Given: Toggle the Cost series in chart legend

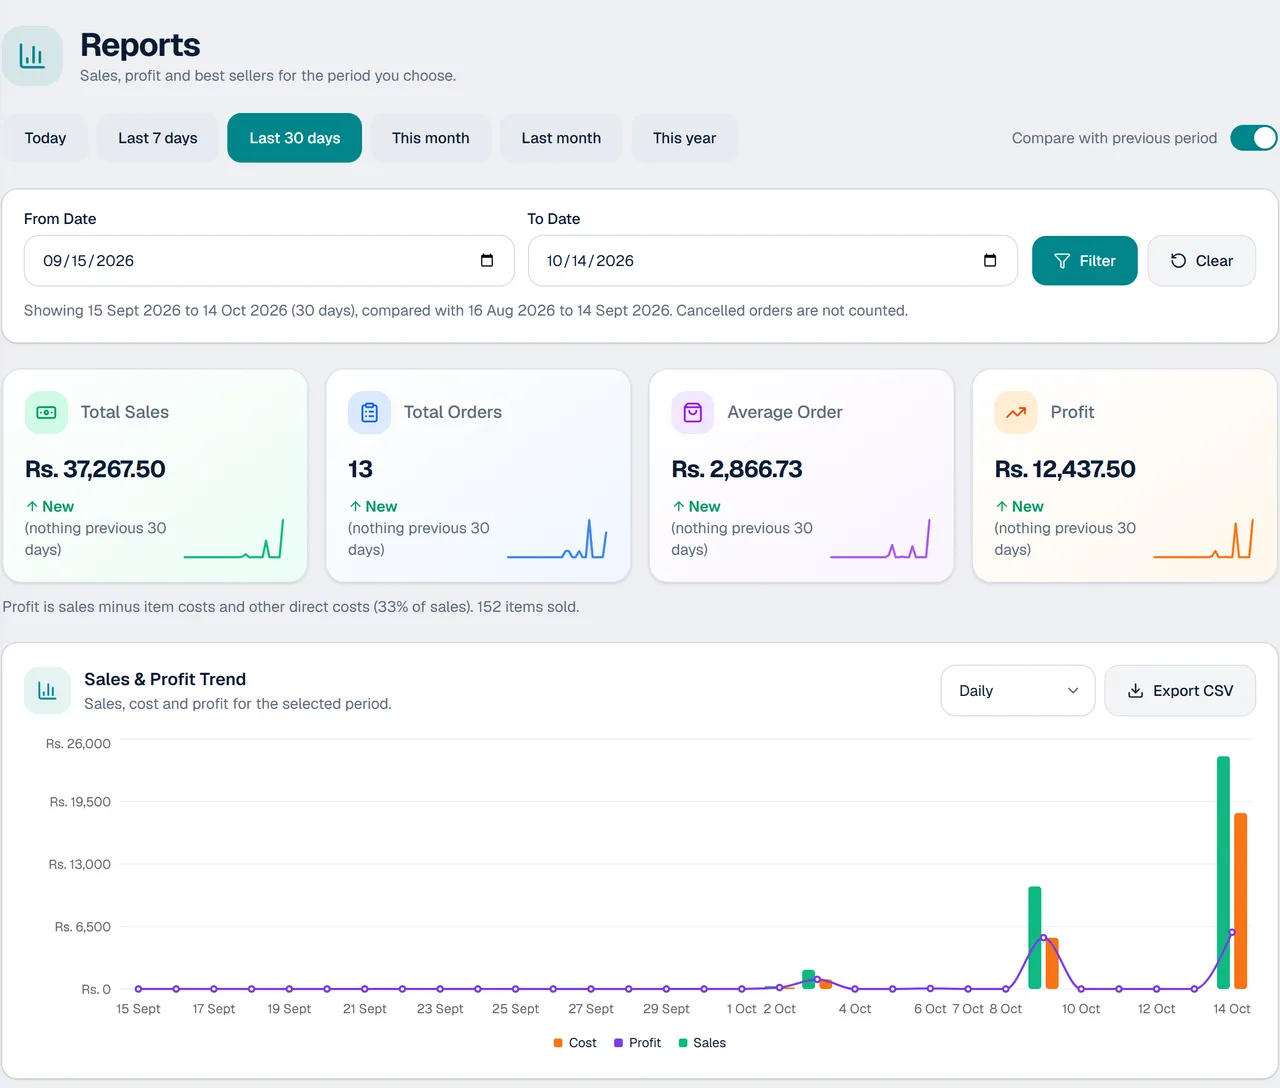Looking at the screenshot, I should (575, 1043).
